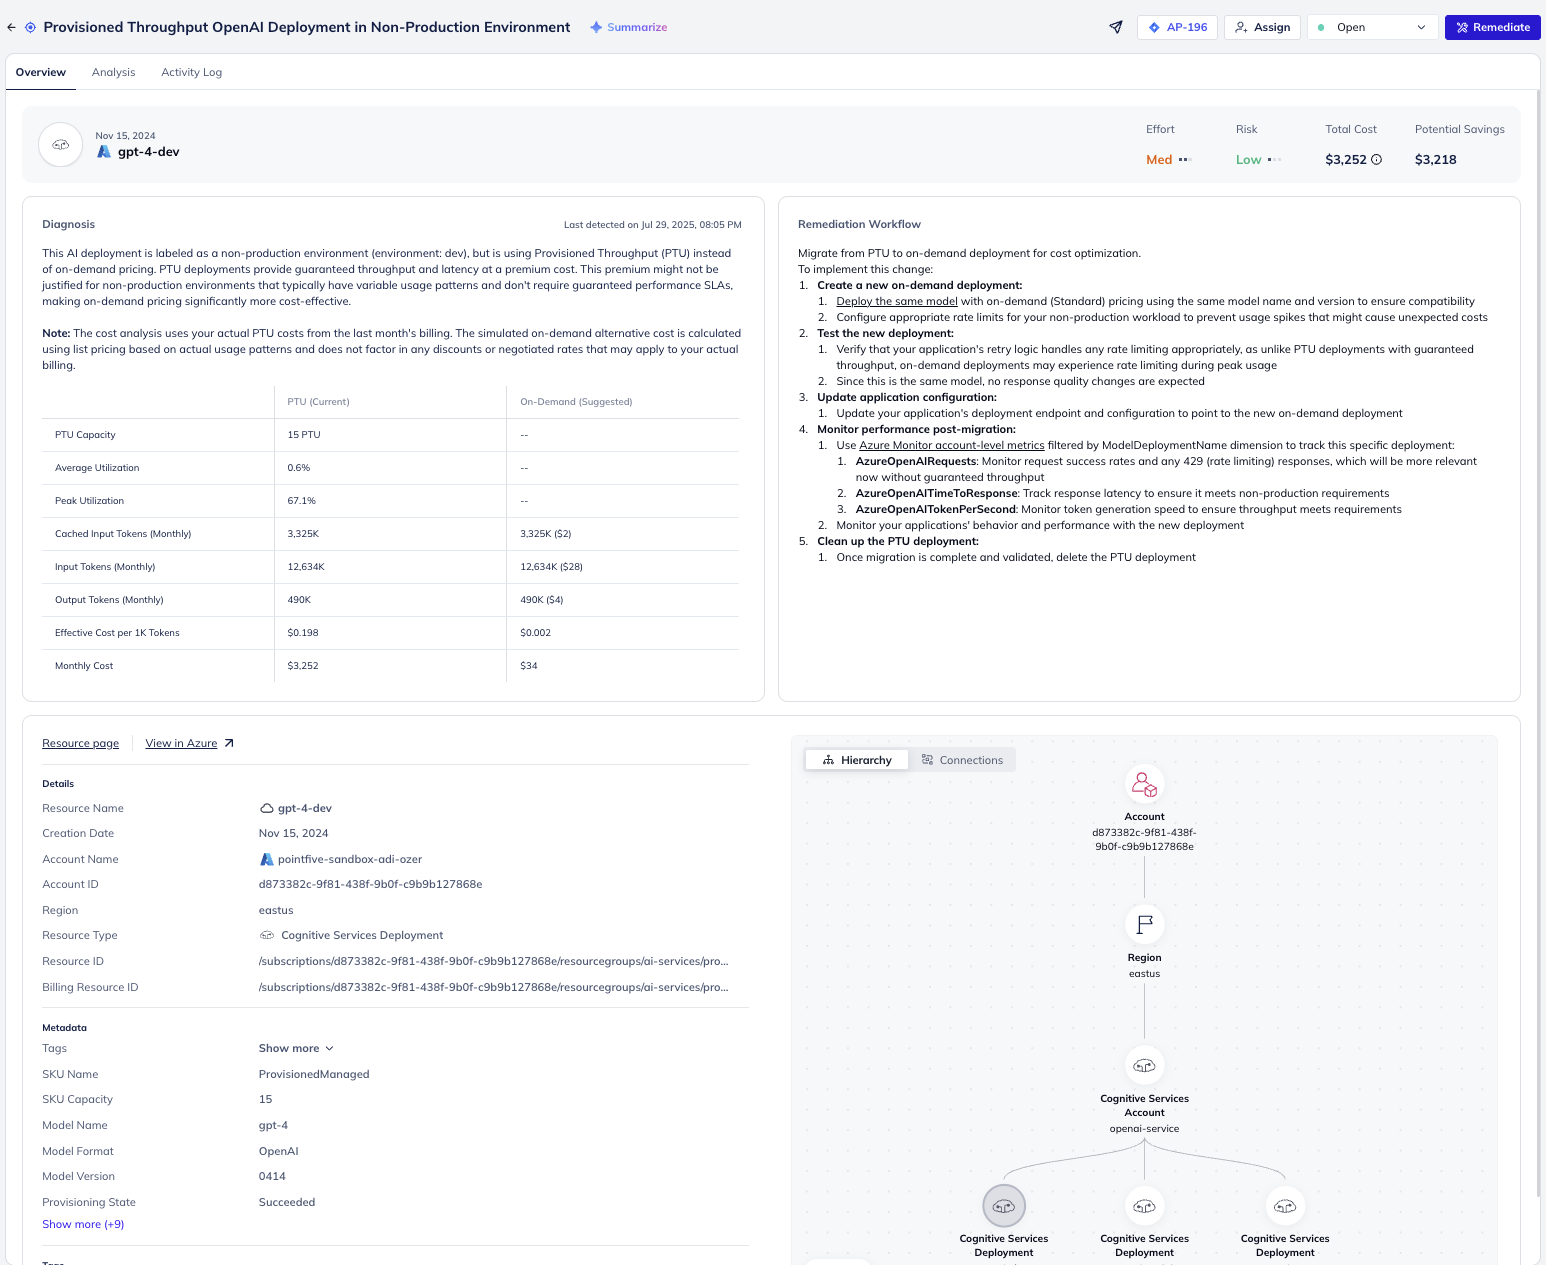Click the PTU (Current) column header
Image resolution: width=1546 pixels, height=1265 pixels.
318,402
